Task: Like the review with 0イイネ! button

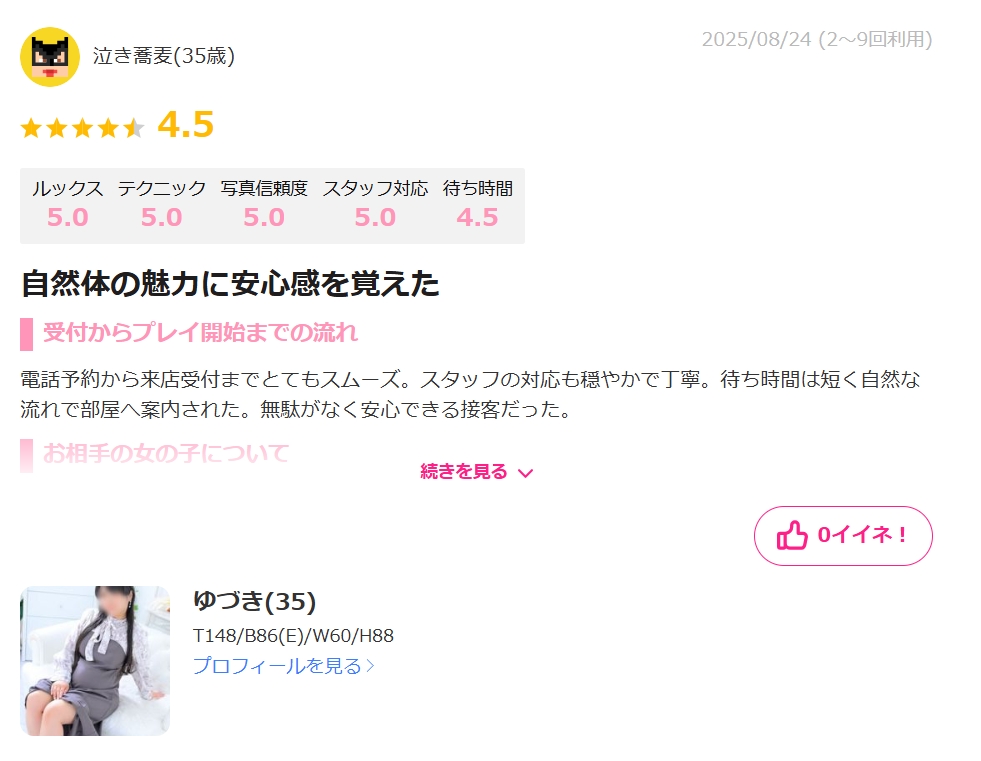Action: tap(843, 536)
